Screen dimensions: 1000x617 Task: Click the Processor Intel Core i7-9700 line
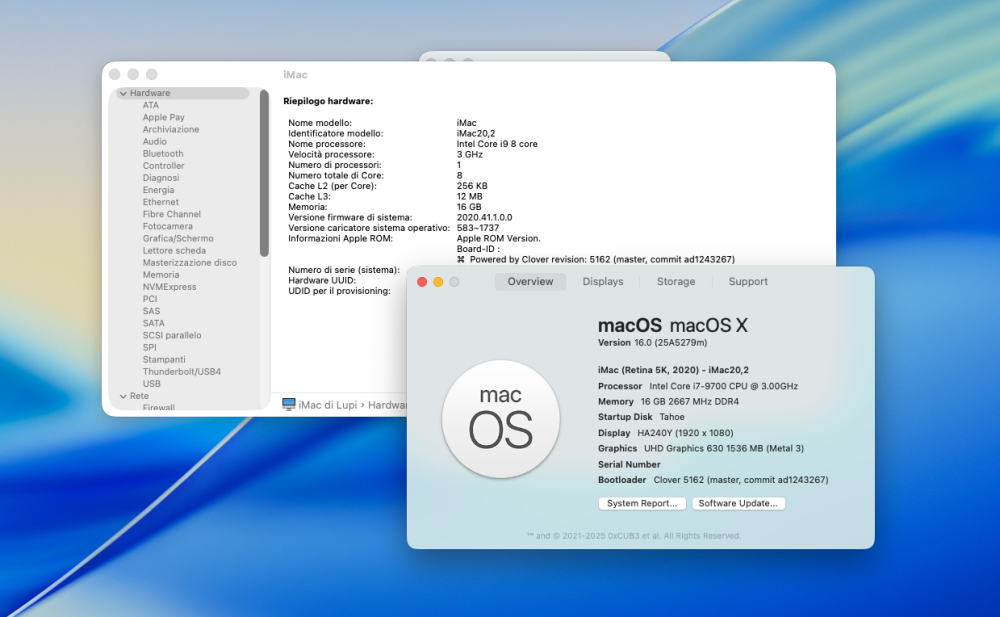click(x=698, y=386)
